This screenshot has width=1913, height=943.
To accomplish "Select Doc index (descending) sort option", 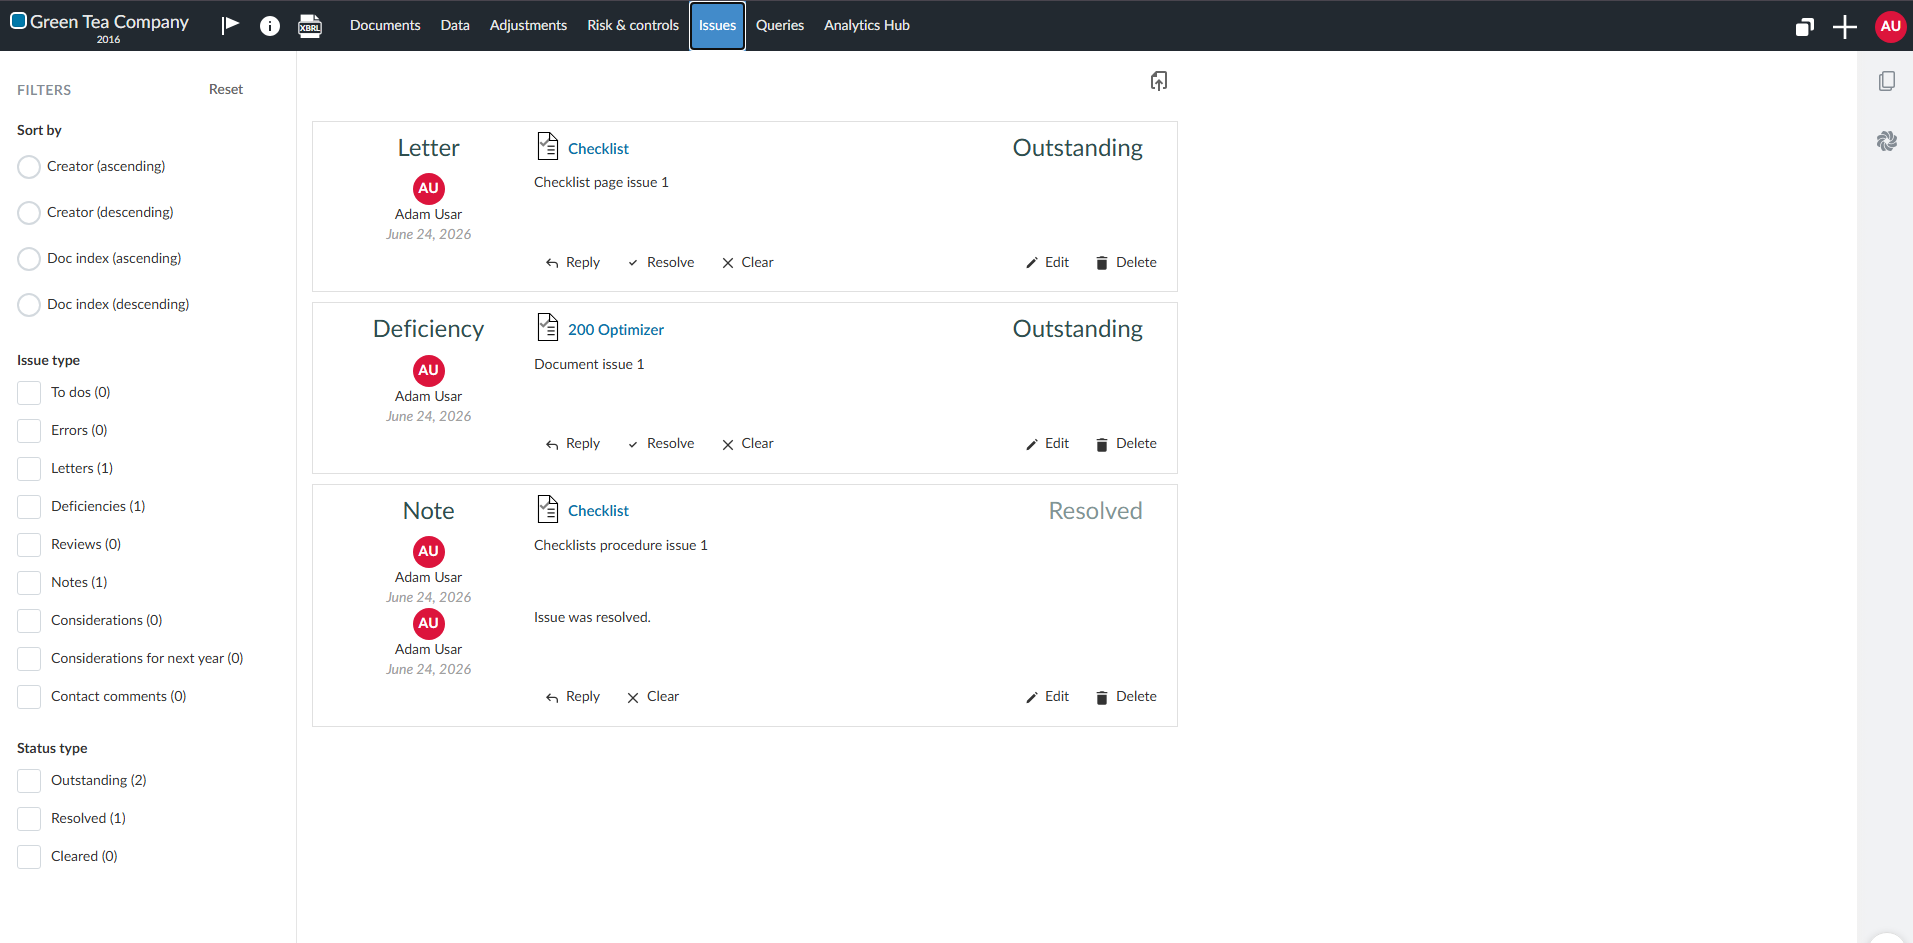I will 29,305.
